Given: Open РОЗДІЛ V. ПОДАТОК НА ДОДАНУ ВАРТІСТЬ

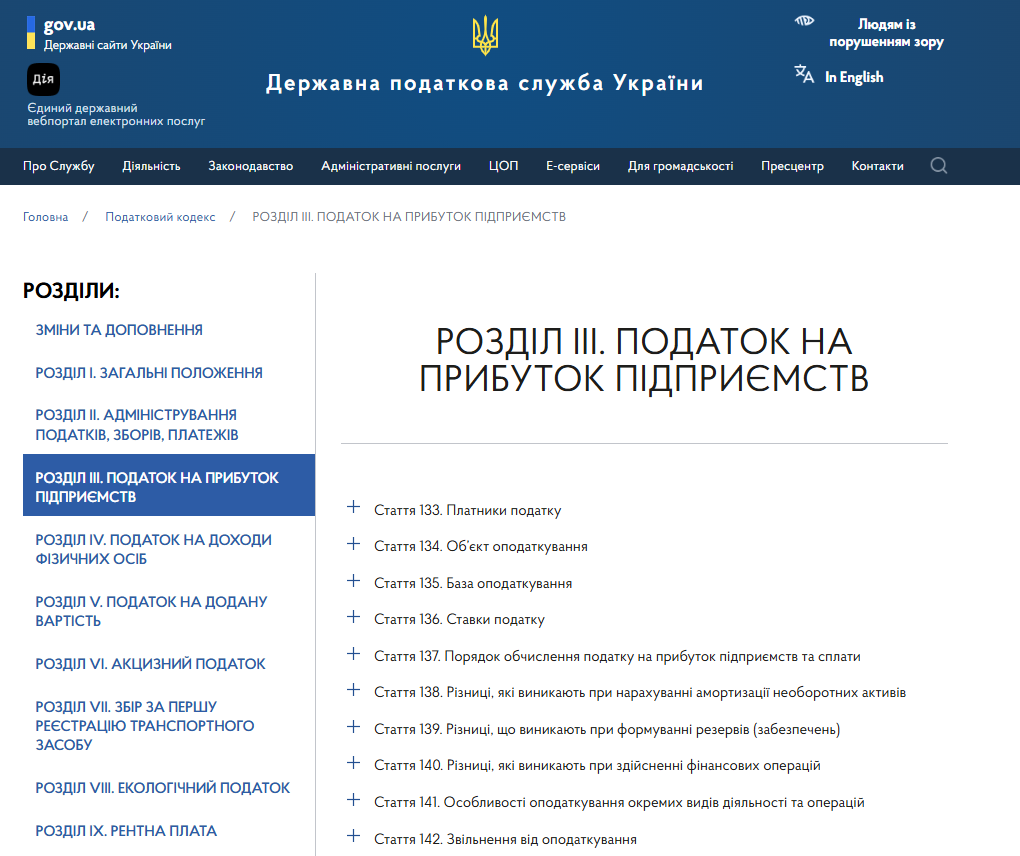Looking at the screenshot, I should (151, 611).
